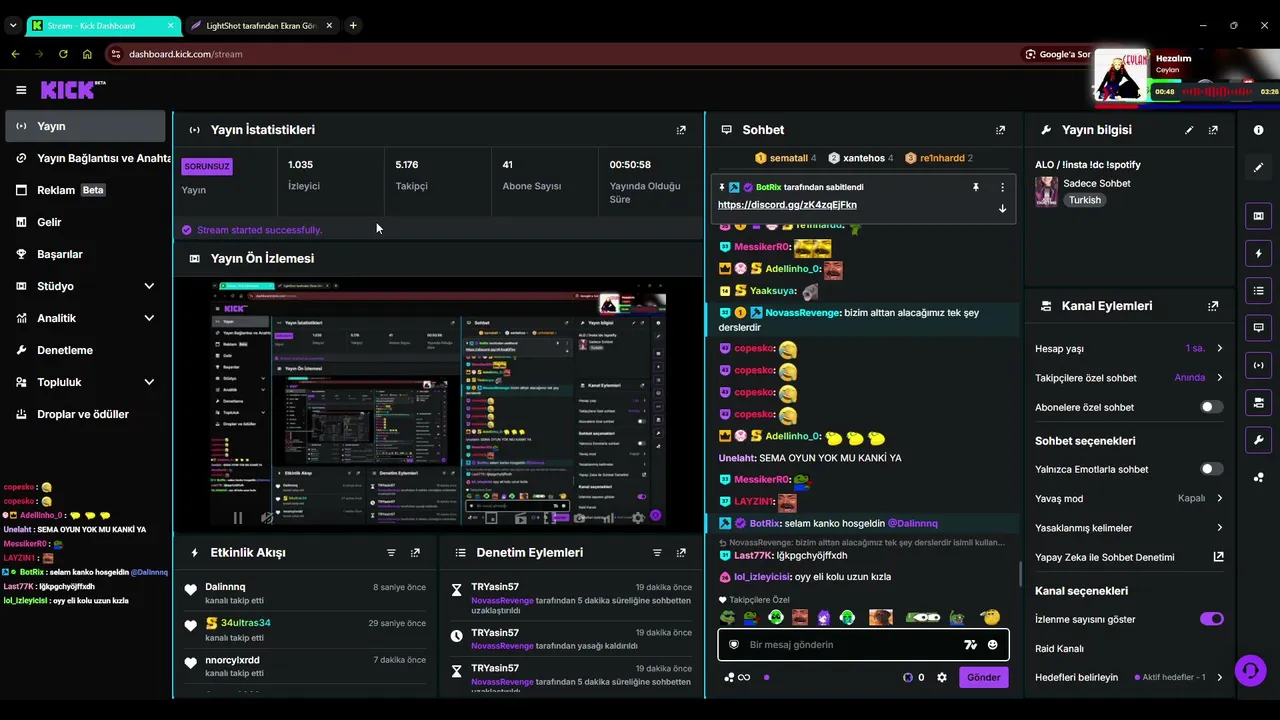
Task: Pop out the Kanal Eylemleri panel
Action: point(1213,306)
